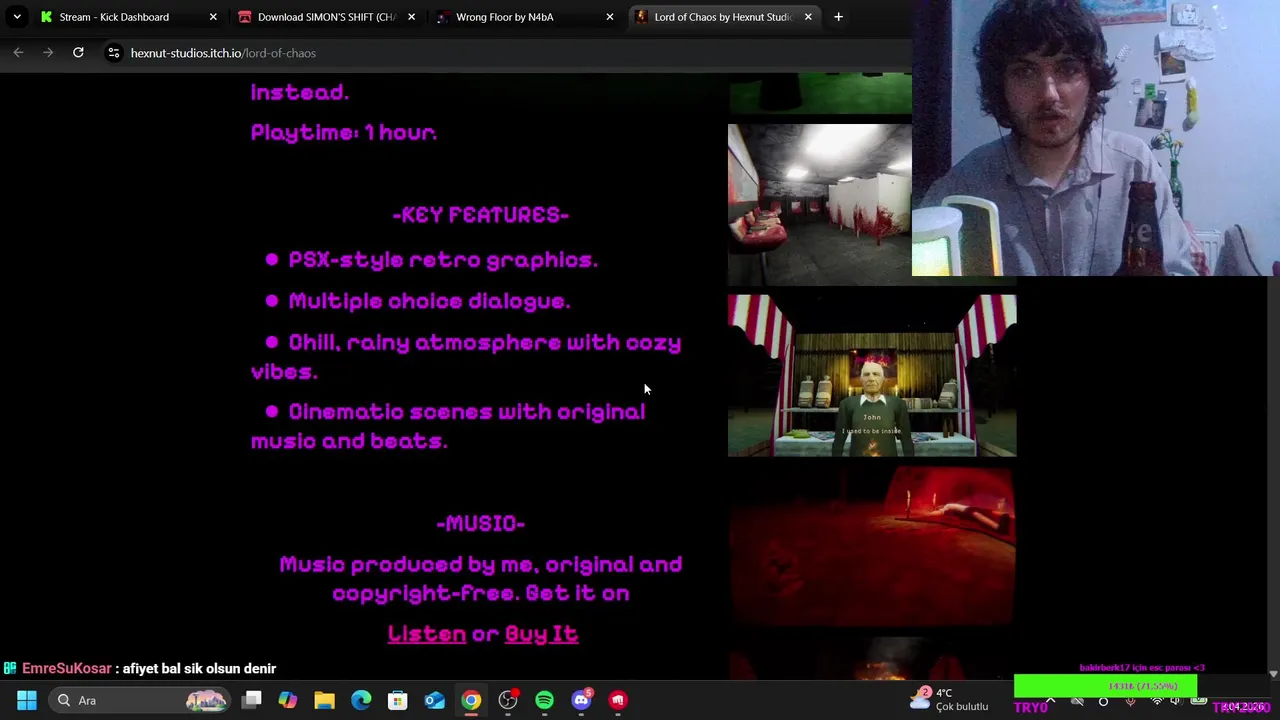Close the Stream - Kick Dashboard tab
Screen dimensions: 1280x720
point(213,17)
